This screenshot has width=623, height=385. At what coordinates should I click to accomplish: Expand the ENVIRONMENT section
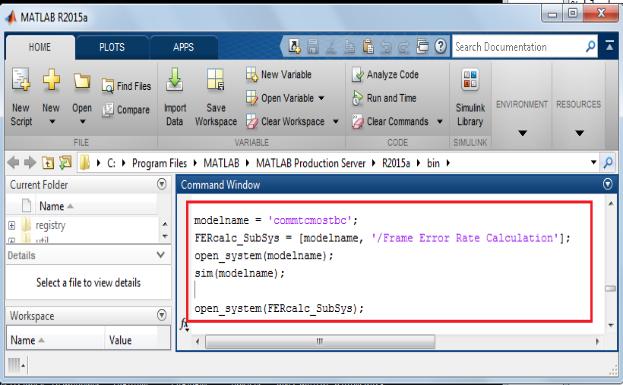[x=522, y=133]
